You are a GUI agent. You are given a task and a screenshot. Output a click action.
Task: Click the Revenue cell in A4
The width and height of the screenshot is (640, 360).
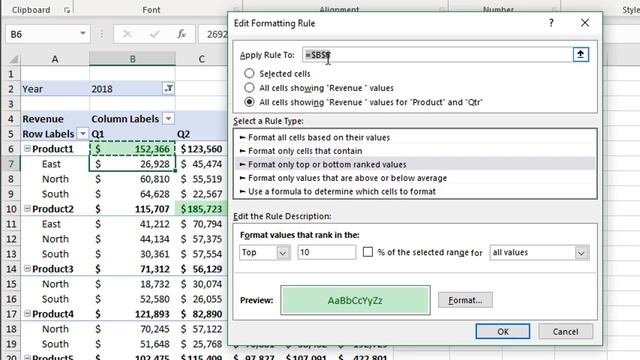(x=55, y=119)
